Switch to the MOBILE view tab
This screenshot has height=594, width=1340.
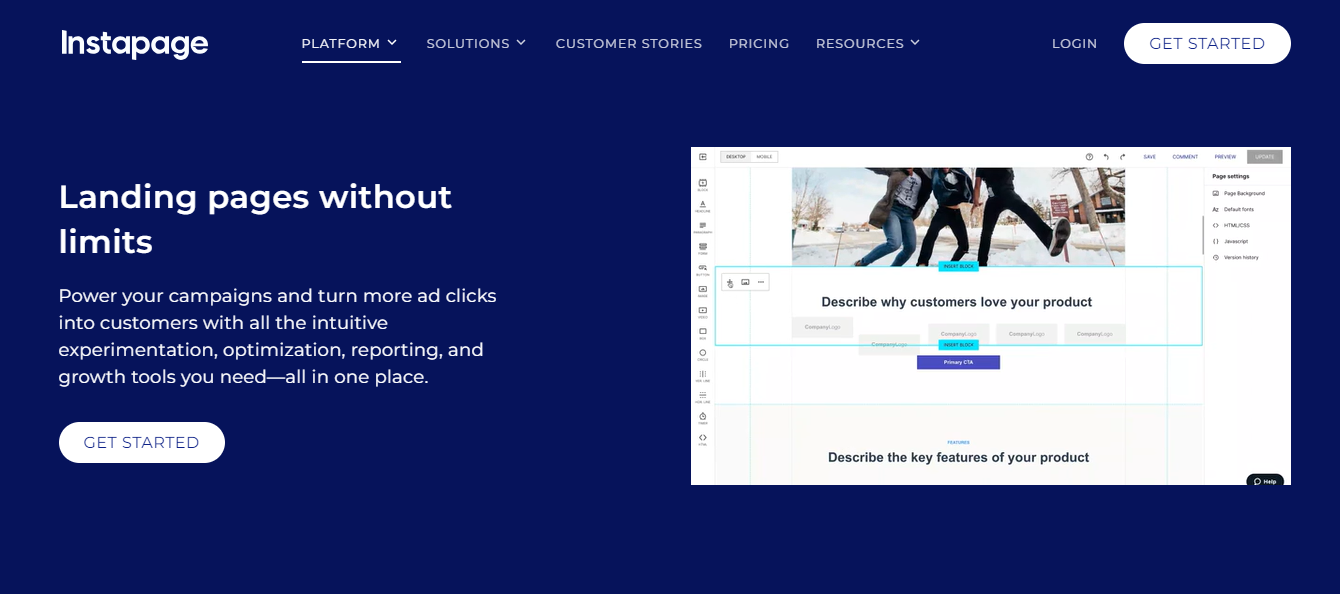[764, 157]
